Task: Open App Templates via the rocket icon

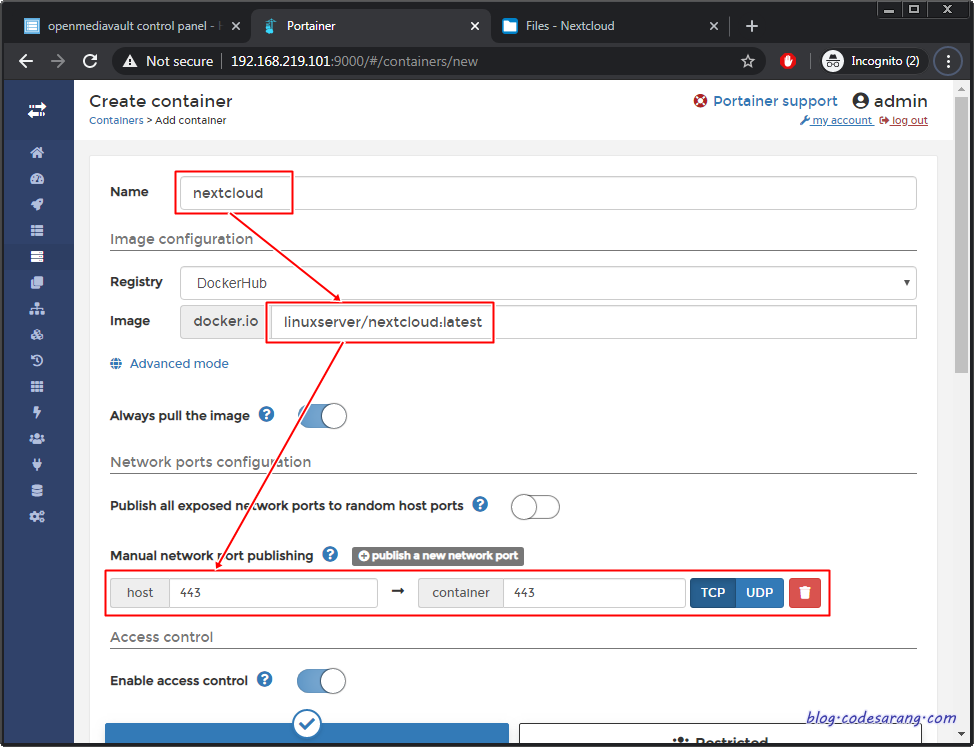Action: [x=37, y=204]
